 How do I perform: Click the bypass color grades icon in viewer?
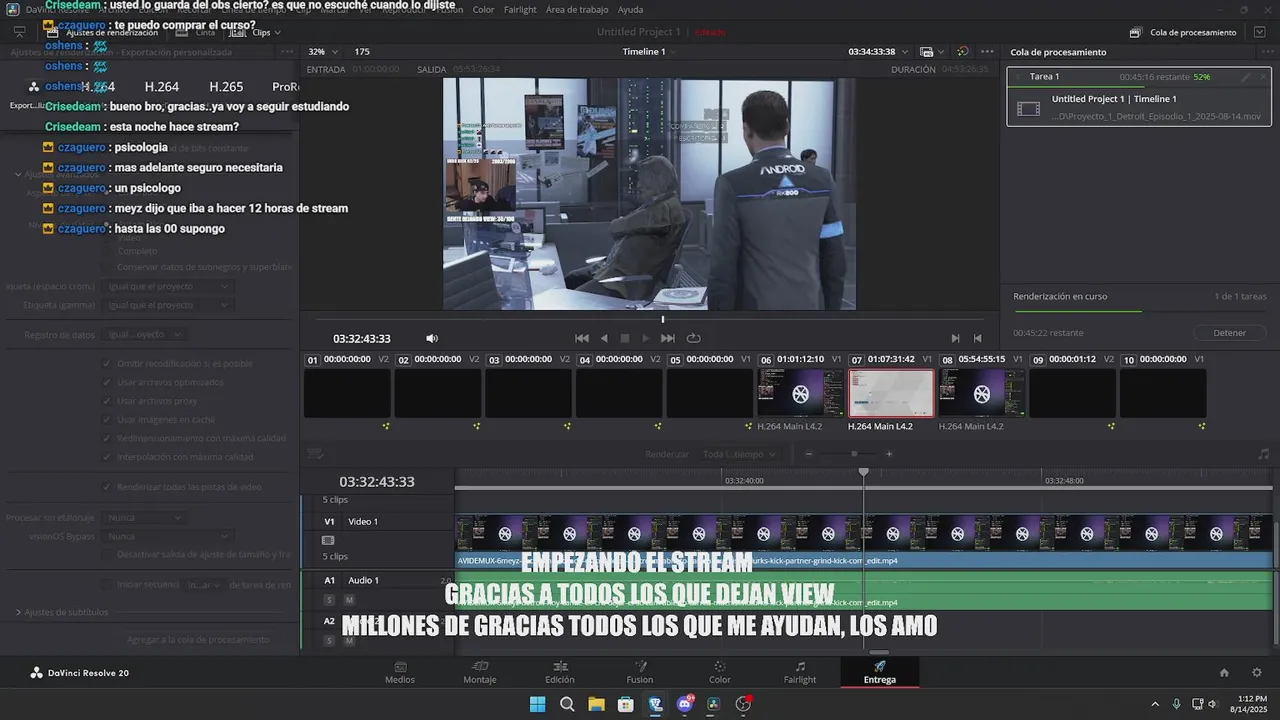tap(962, 52)
